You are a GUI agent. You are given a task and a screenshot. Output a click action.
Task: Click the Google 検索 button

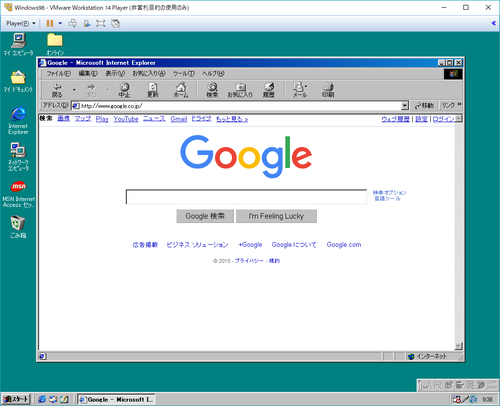pyautogui.click(x=205, y=216)
